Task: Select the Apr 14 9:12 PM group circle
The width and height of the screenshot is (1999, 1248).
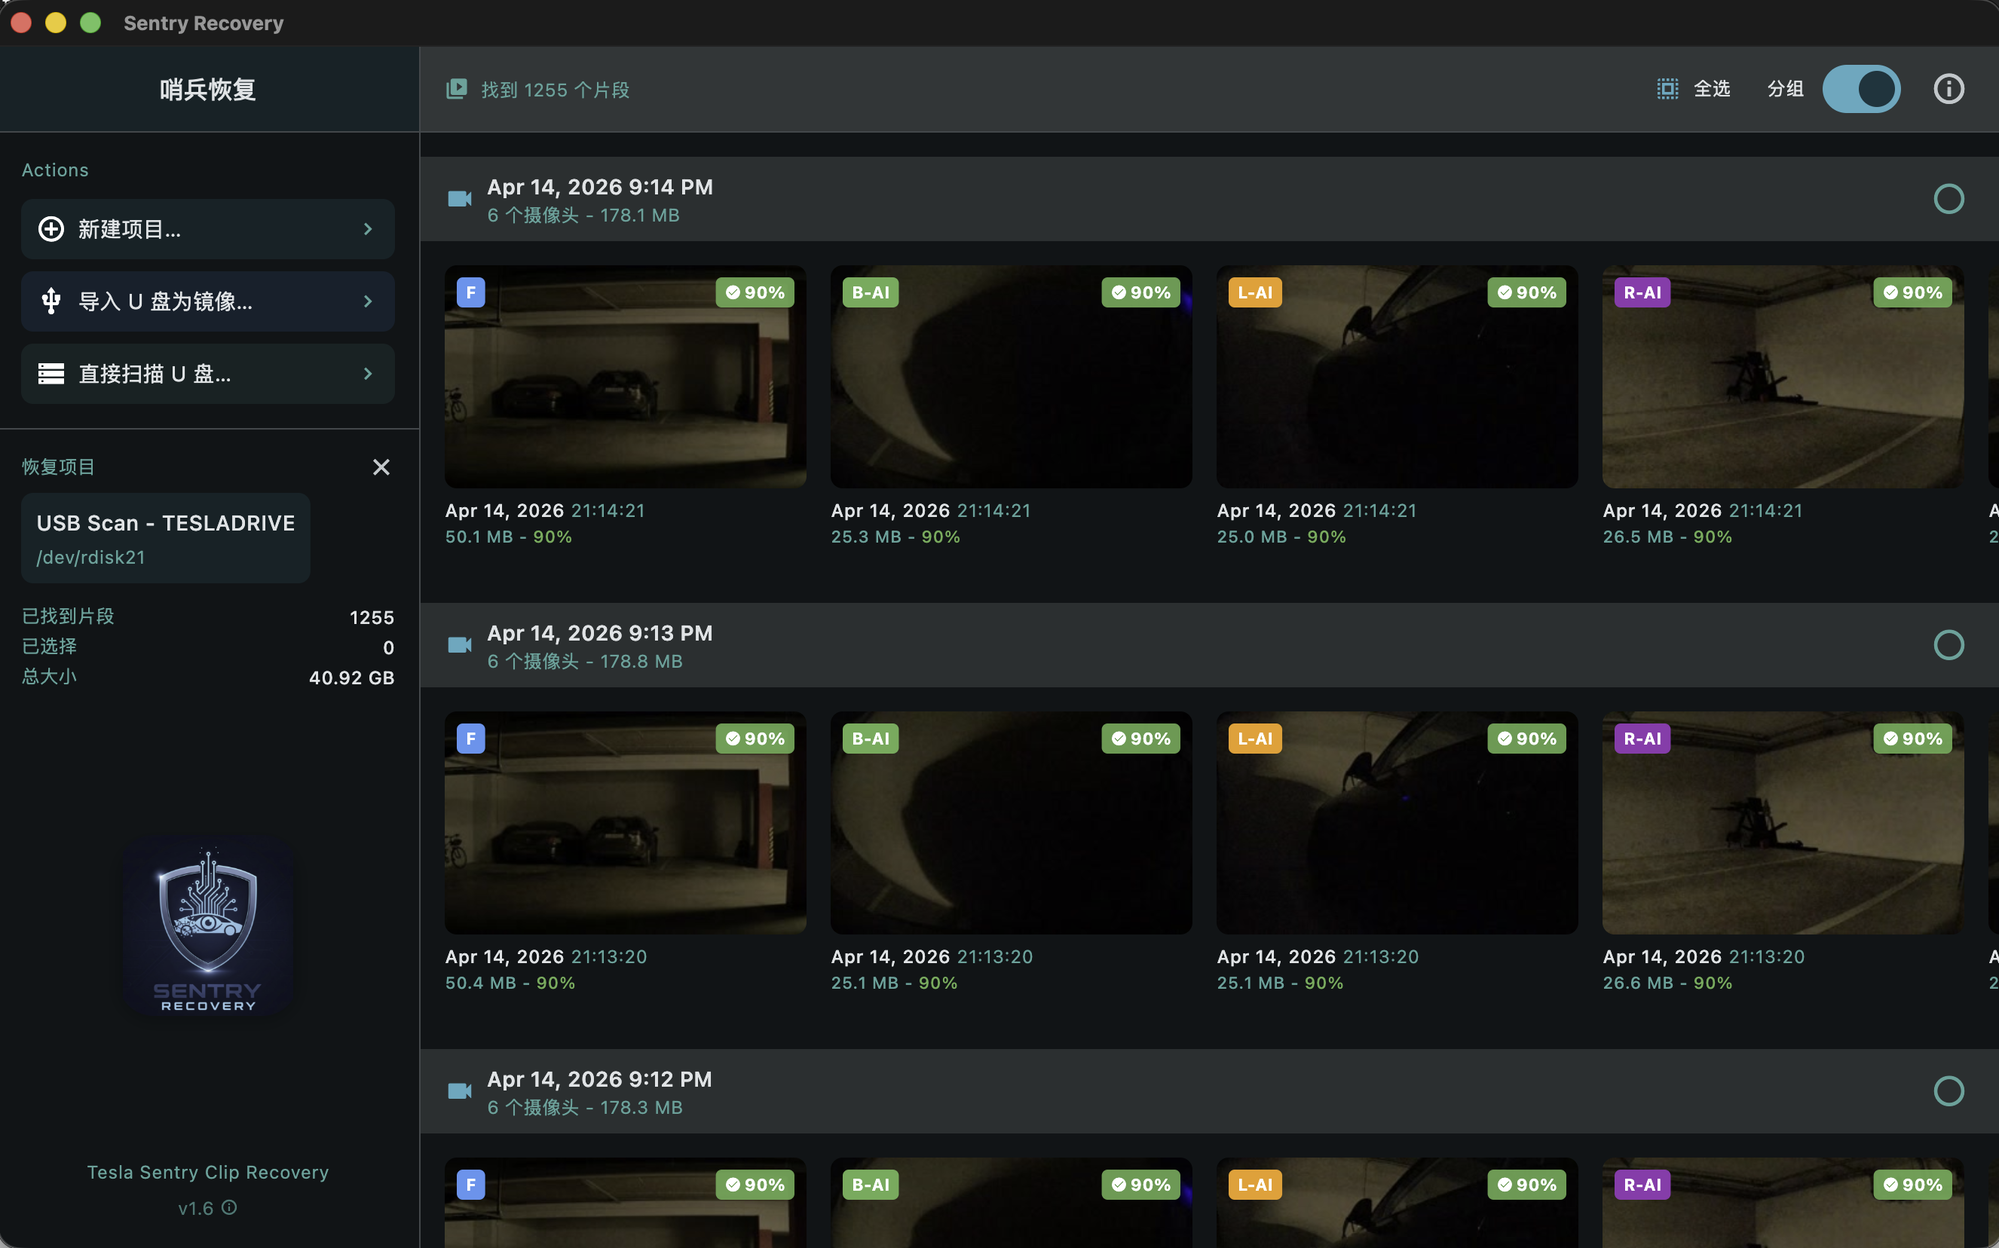Action: coord(1948,1091)
